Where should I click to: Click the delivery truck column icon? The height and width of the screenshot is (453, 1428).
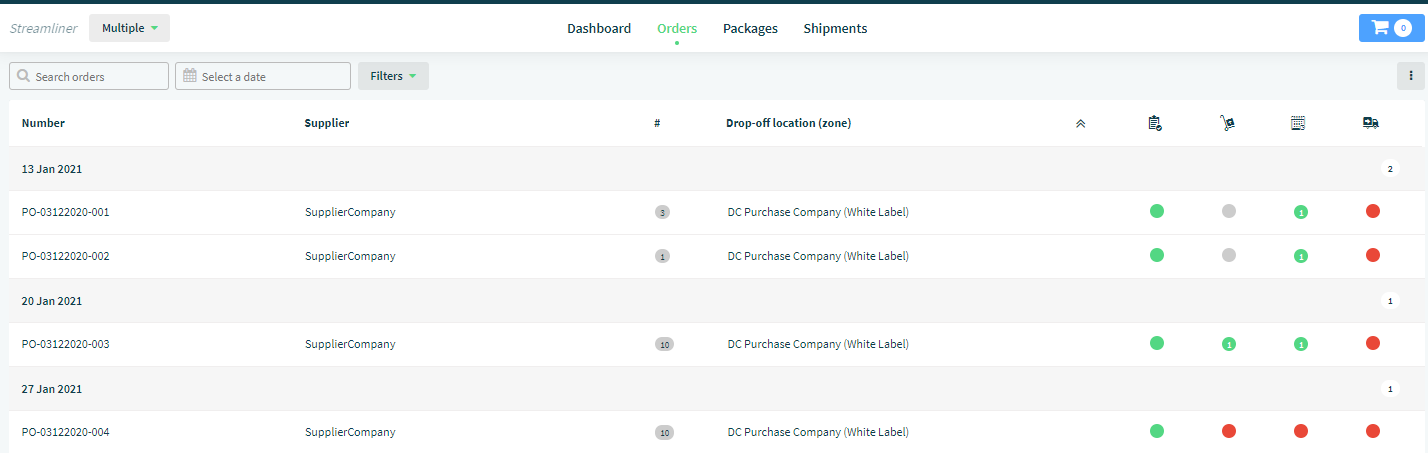click(x=1371, y=123)
